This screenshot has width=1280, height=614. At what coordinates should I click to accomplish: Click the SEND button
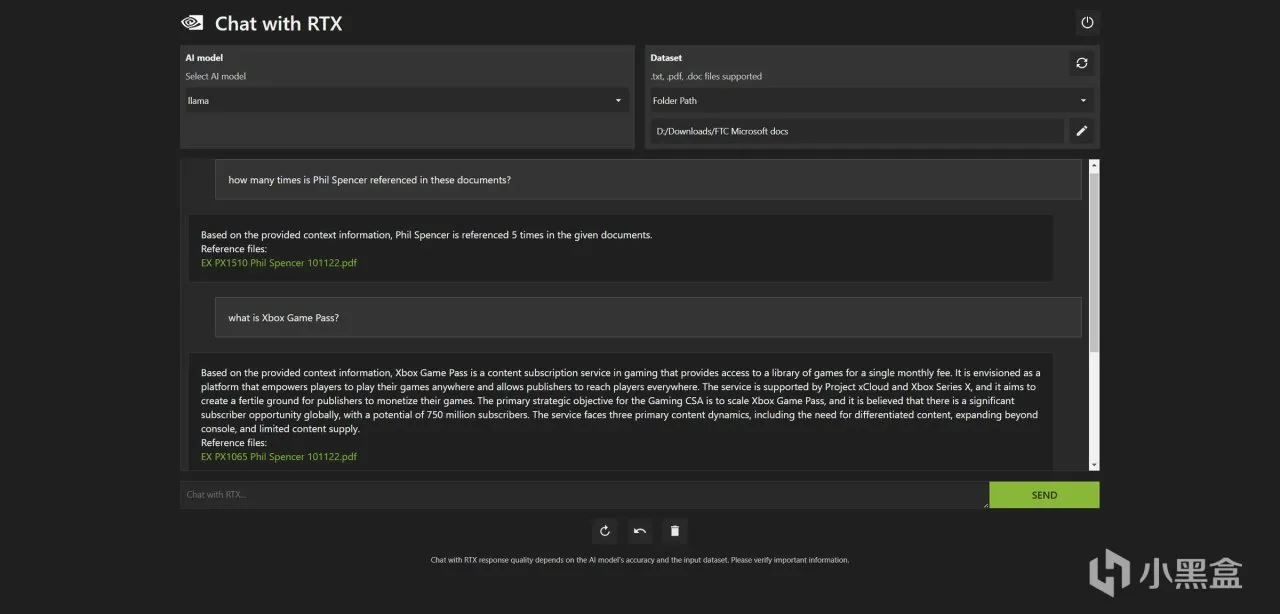(1044, 495)
